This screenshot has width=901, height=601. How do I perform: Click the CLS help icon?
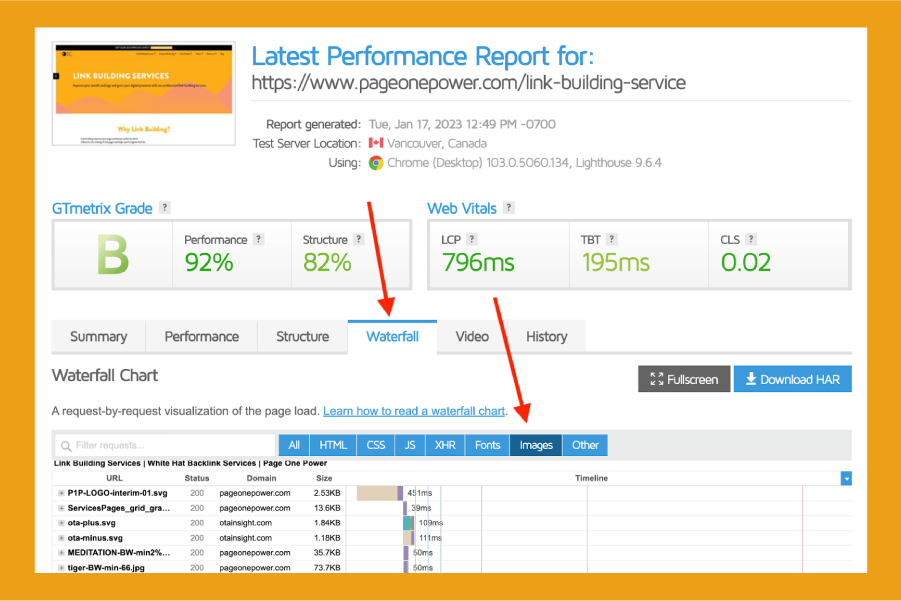click(750, 239)
